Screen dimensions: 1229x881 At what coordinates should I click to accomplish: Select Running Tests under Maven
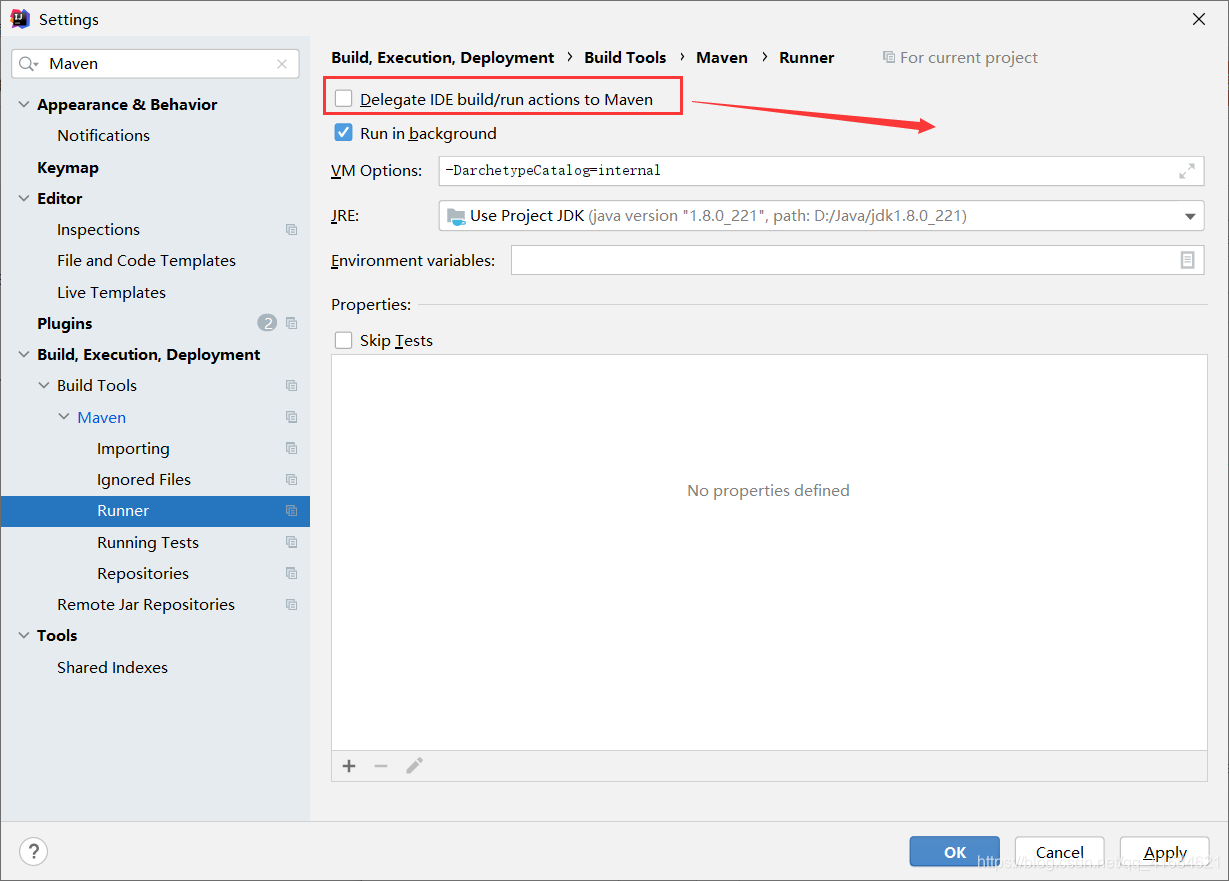[148, 542]
